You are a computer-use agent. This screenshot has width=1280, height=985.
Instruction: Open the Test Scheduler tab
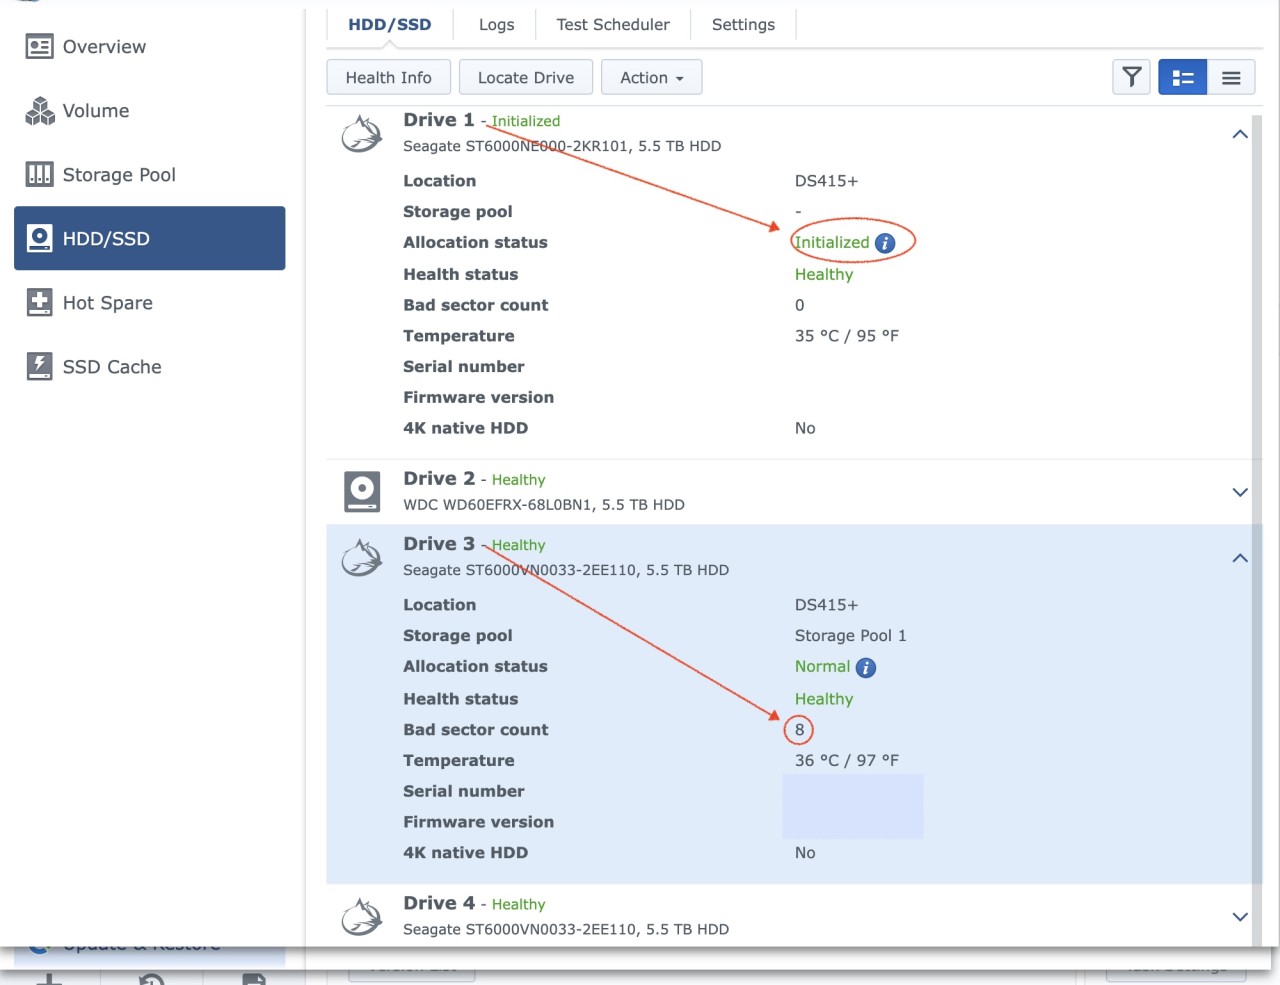point(613,25)
